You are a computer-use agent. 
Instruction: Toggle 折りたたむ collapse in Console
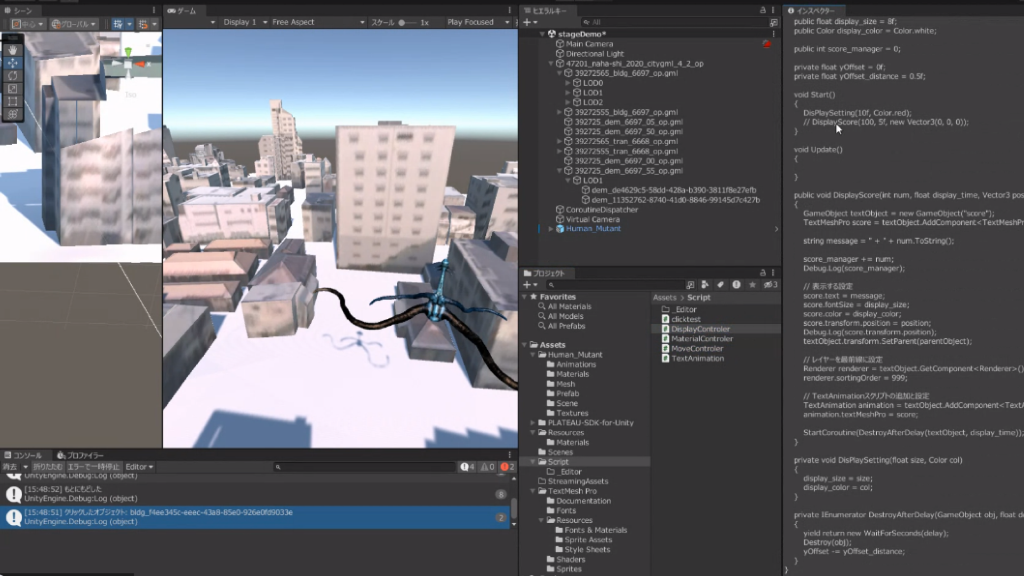[x=48, y=467]
